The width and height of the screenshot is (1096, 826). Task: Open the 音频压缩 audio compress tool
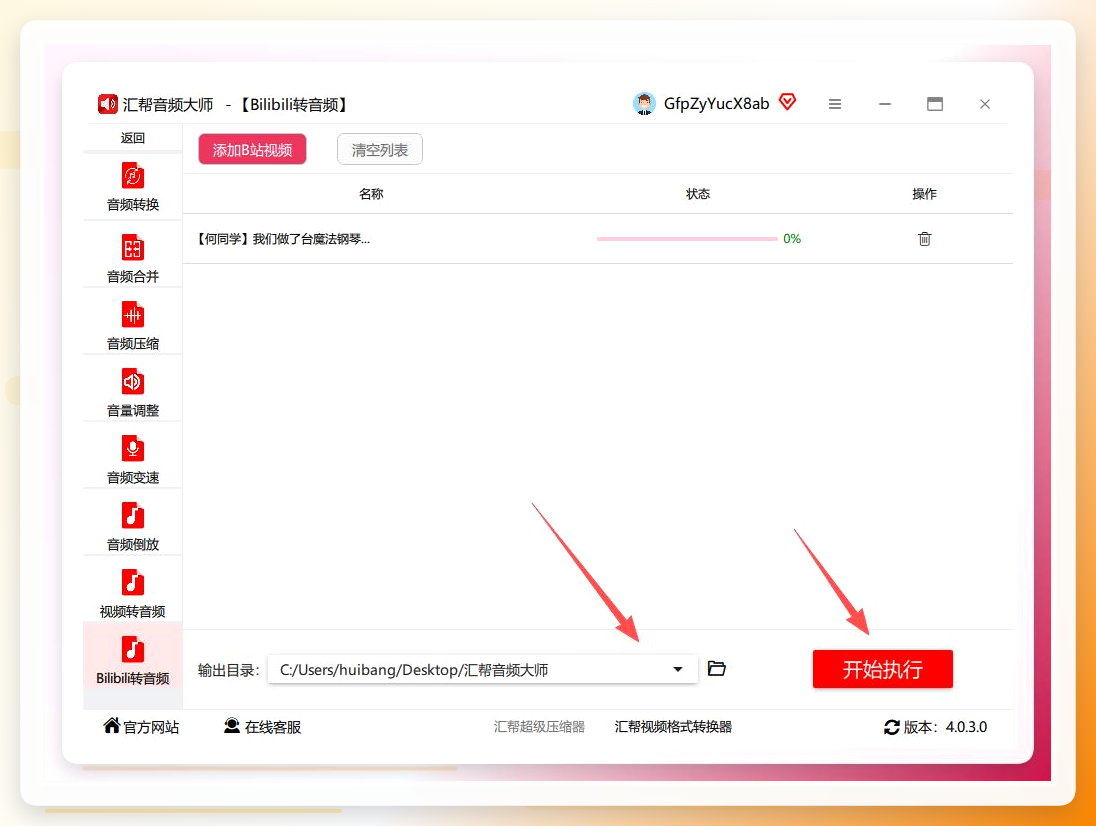coord(133,326)
